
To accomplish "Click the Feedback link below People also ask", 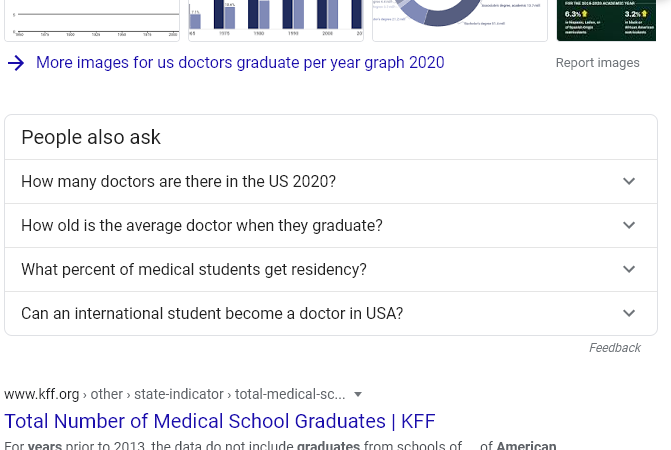I will (x=615, y=348).
